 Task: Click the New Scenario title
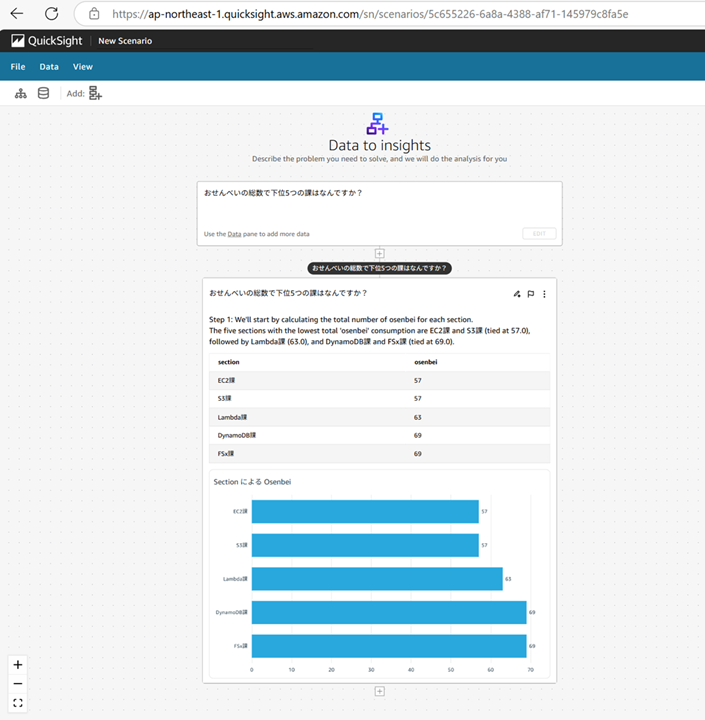point(125,41)
